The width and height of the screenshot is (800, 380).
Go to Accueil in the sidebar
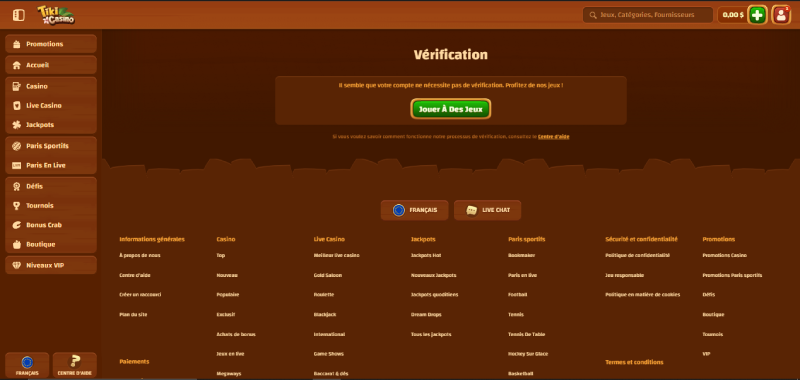(x=51, y=65)
